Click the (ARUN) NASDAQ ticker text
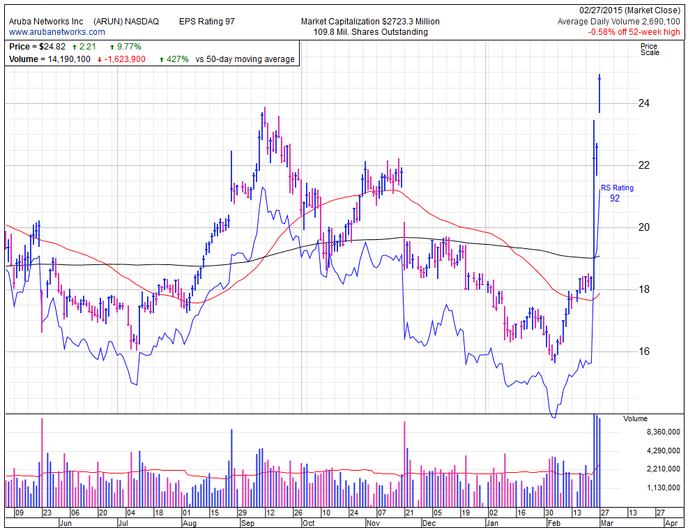This screenshot has height=530, width=688. point(126,21)
